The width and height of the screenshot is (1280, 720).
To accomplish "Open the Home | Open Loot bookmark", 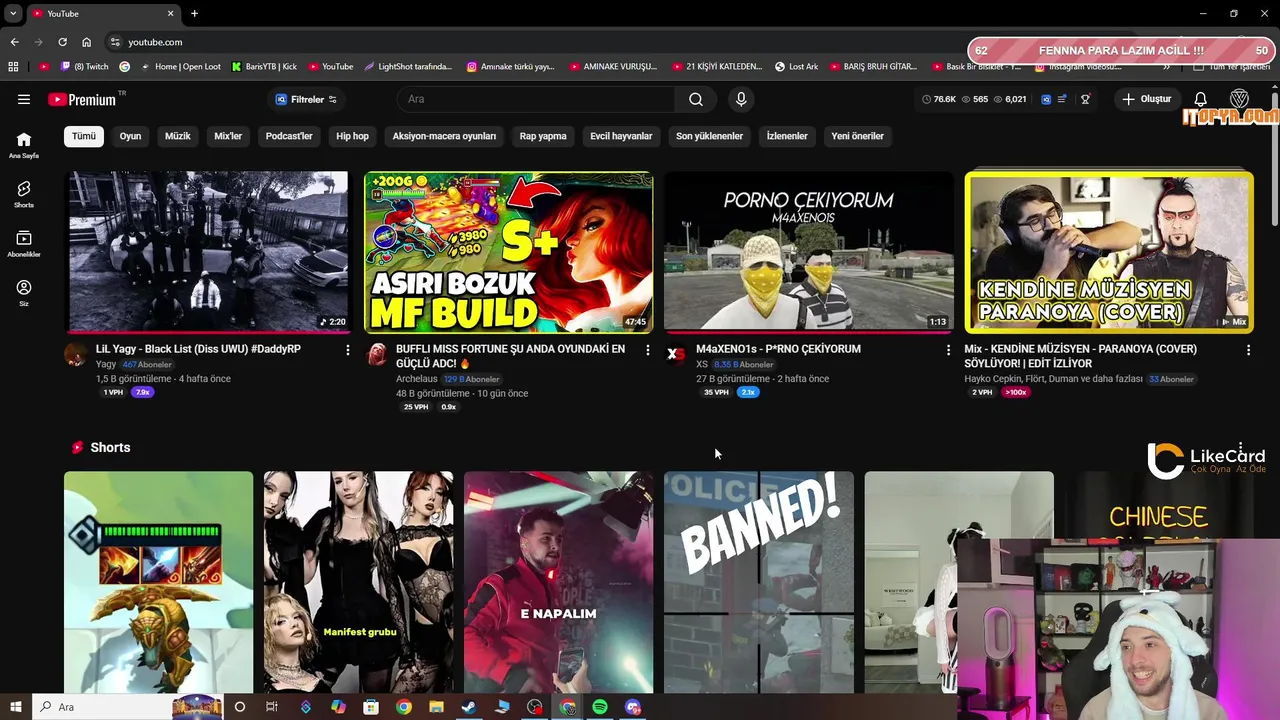I will click(x=181, y=67).
